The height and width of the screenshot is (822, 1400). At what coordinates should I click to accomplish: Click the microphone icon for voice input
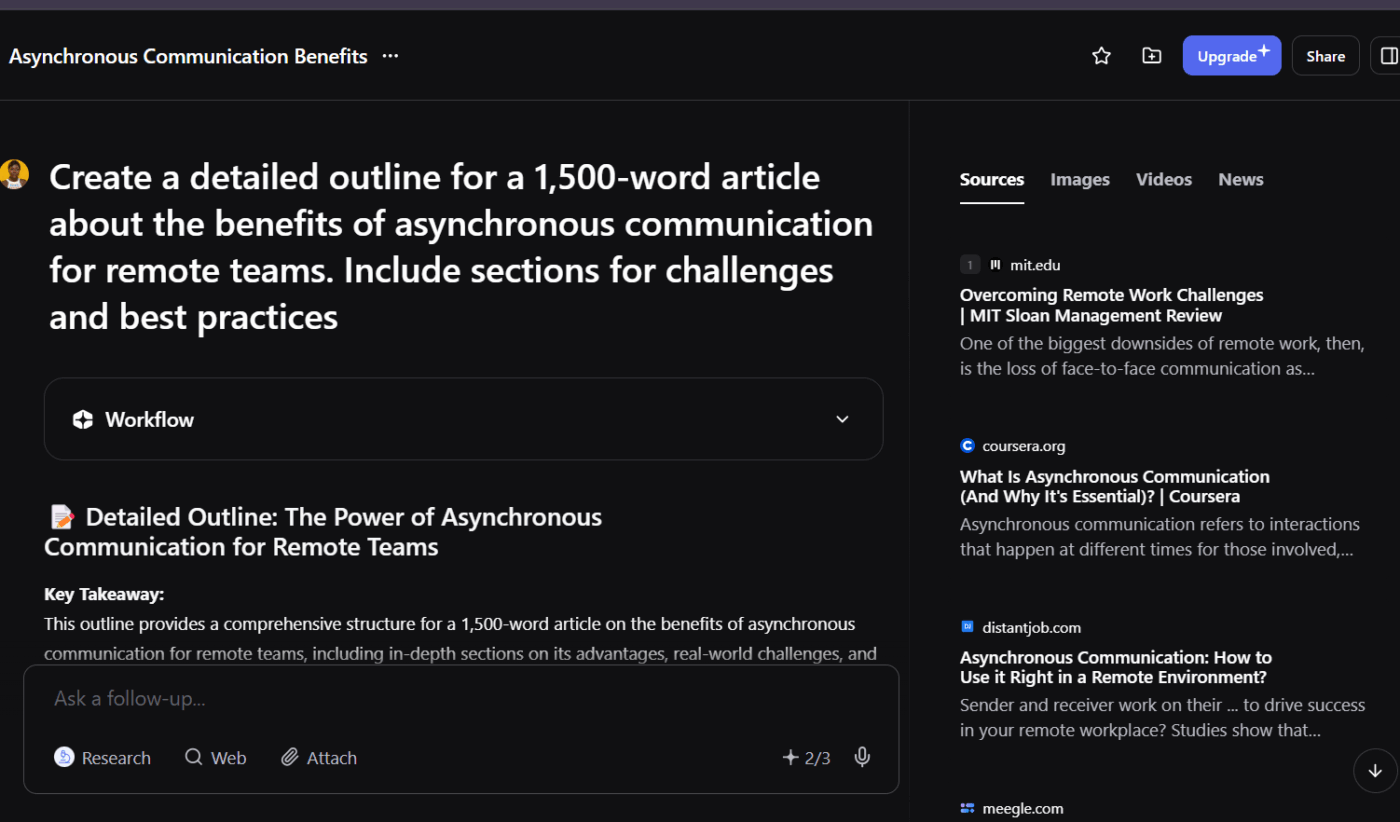click(x=862, y=757)
